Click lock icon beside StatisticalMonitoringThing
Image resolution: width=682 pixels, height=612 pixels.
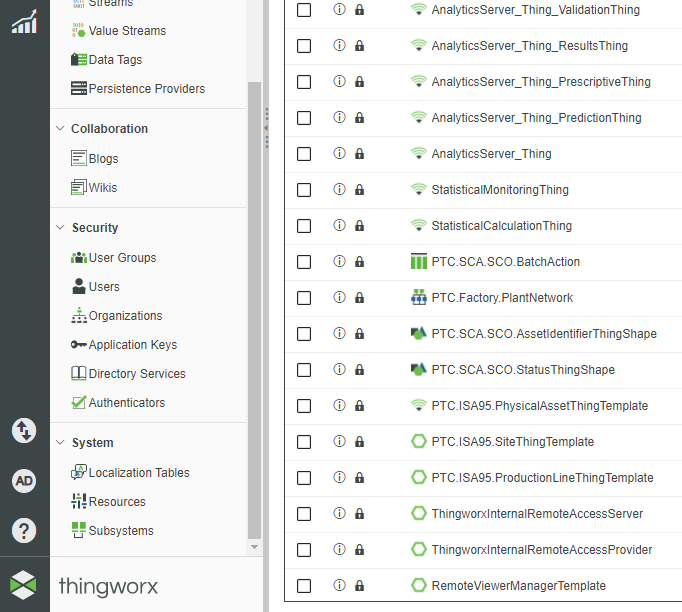[360, 190]
